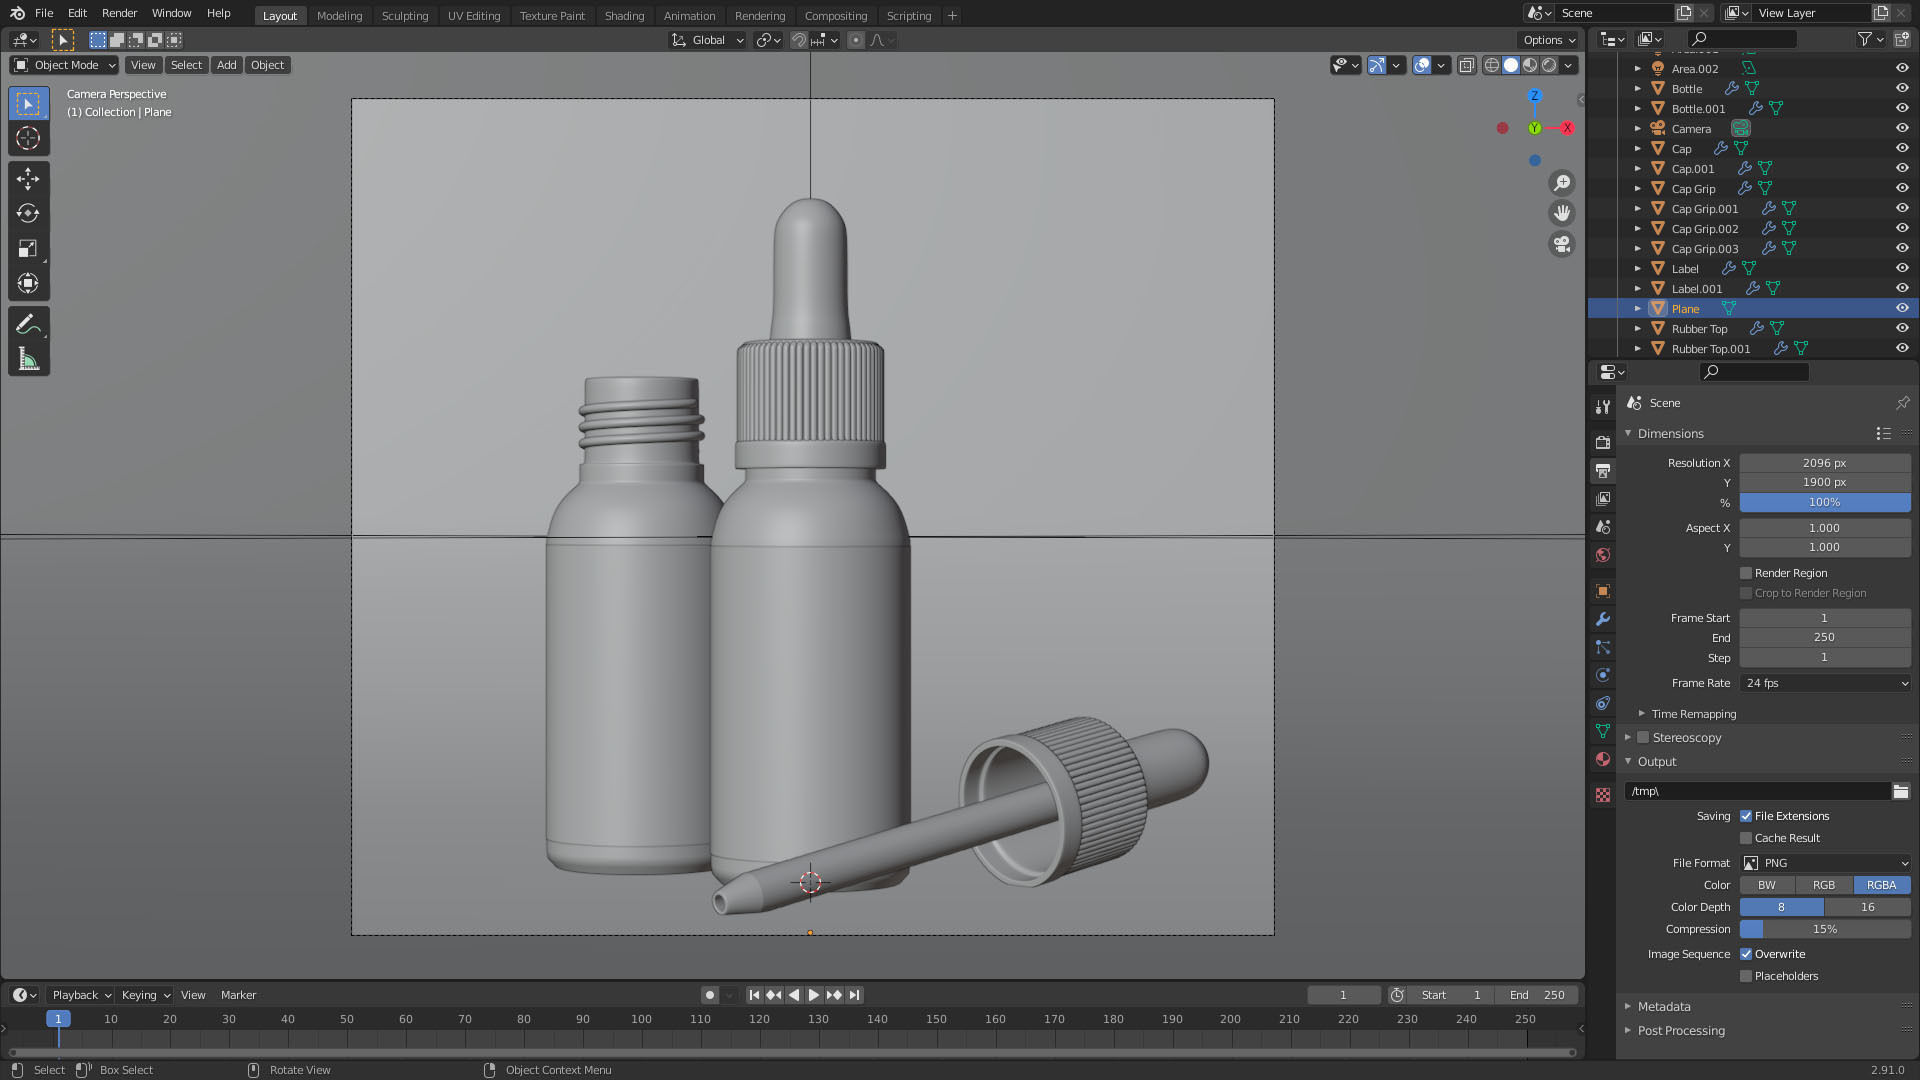Set Color Depth to 16
The width and height of the screenshot is (1920, 1080).
pyautogui.click(x=1867, y=907)
